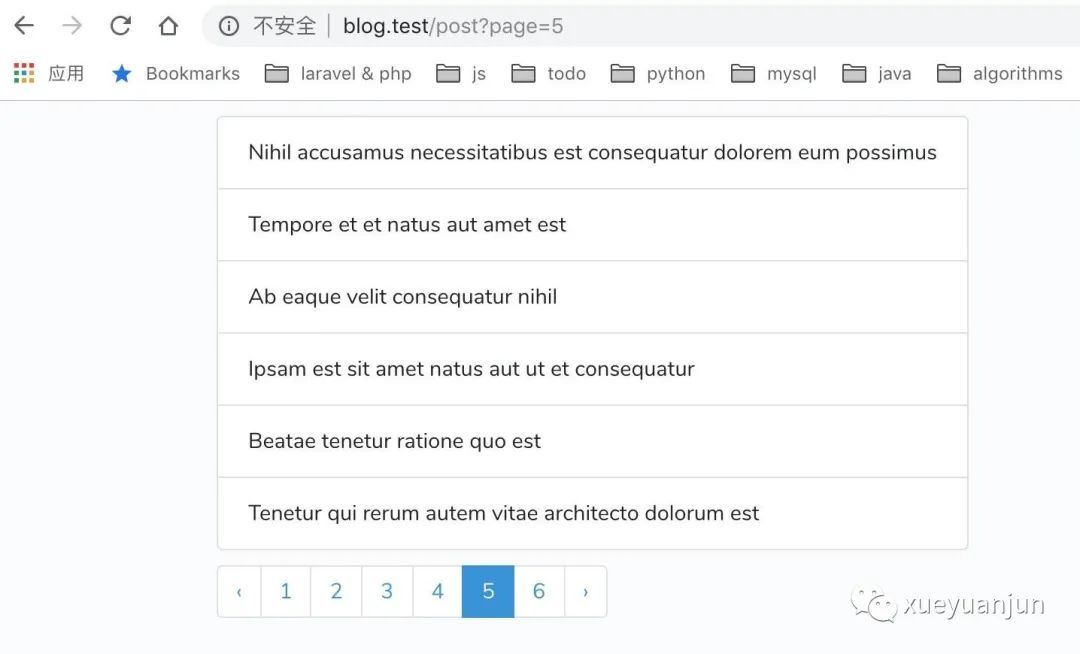Open post "Beatae tenetur ratione quo est"

coord(395,441)
